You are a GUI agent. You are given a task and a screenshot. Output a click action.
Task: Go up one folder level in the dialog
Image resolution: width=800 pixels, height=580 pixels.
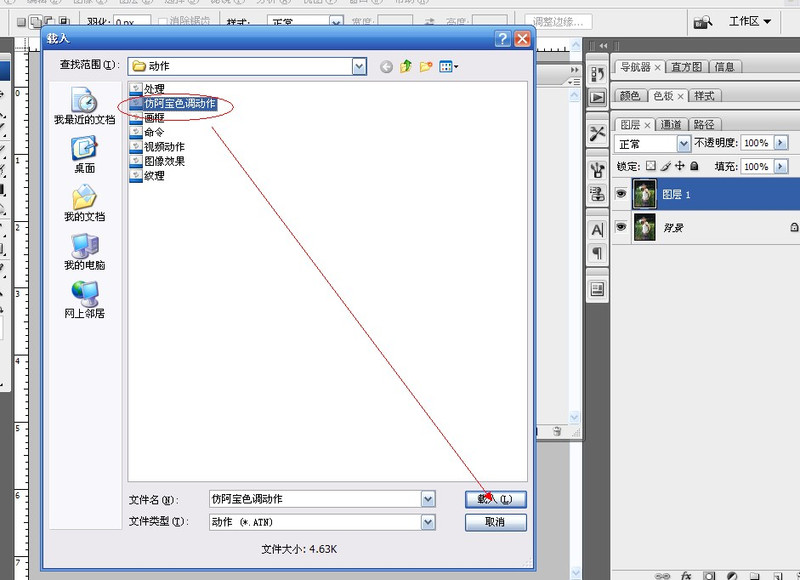pyautogui.click(x=406, y=66)
